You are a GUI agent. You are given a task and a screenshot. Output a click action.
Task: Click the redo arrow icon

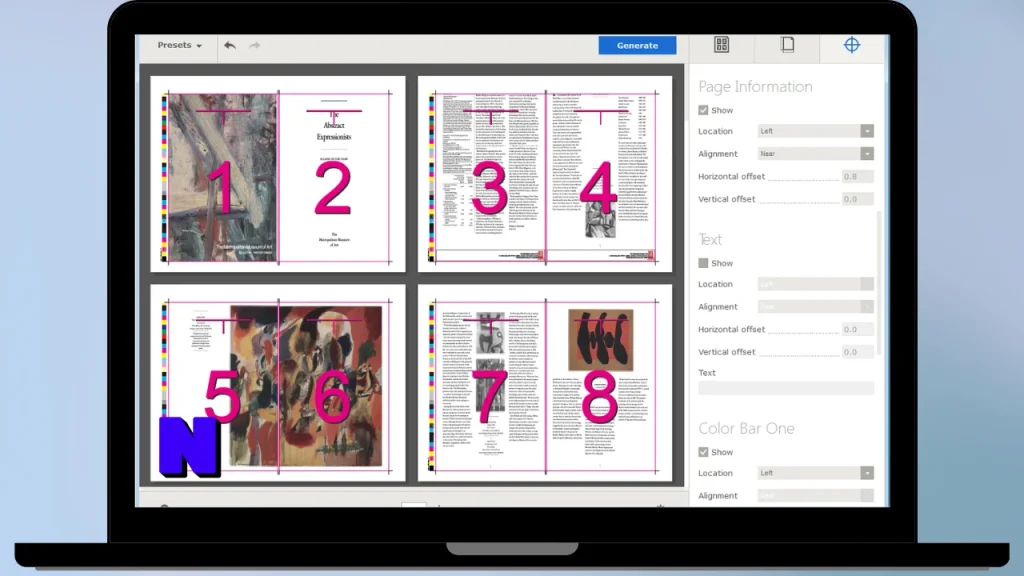[255, 45]
